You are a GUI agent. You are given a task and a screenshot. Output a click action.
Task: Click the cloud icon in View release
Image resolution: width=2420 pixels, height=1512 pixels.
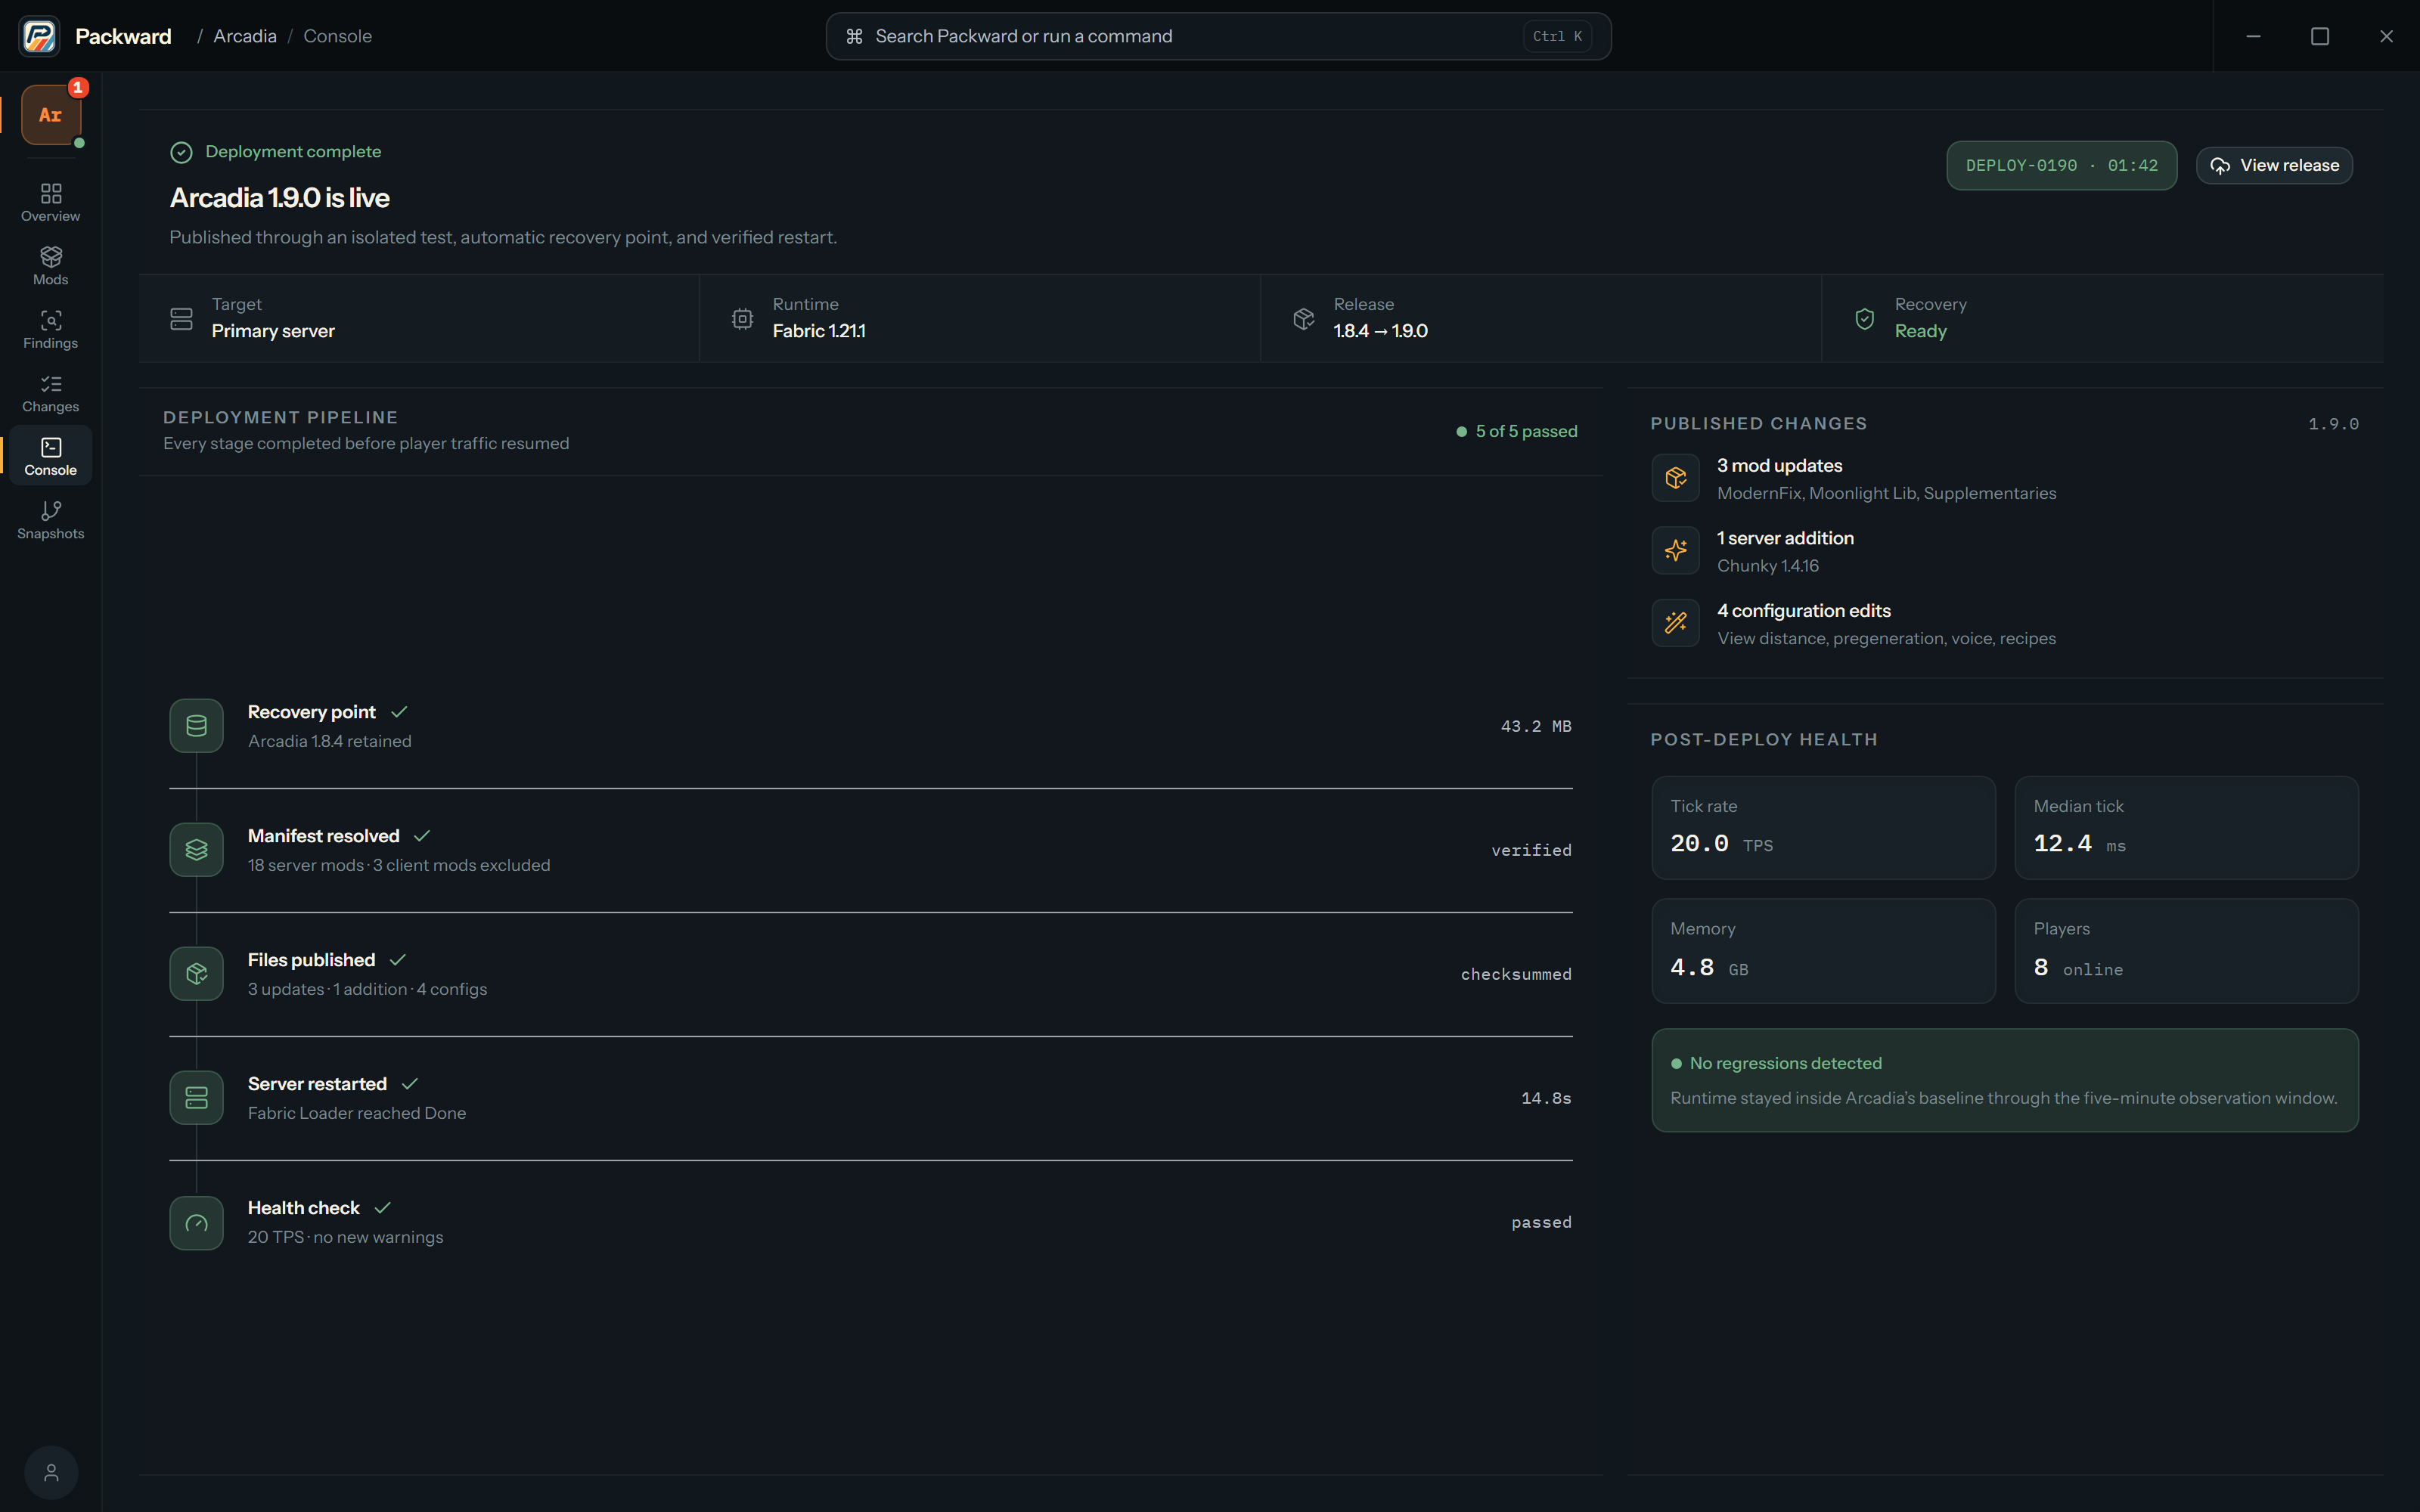pyautogui.click(x=2219, y=166)
